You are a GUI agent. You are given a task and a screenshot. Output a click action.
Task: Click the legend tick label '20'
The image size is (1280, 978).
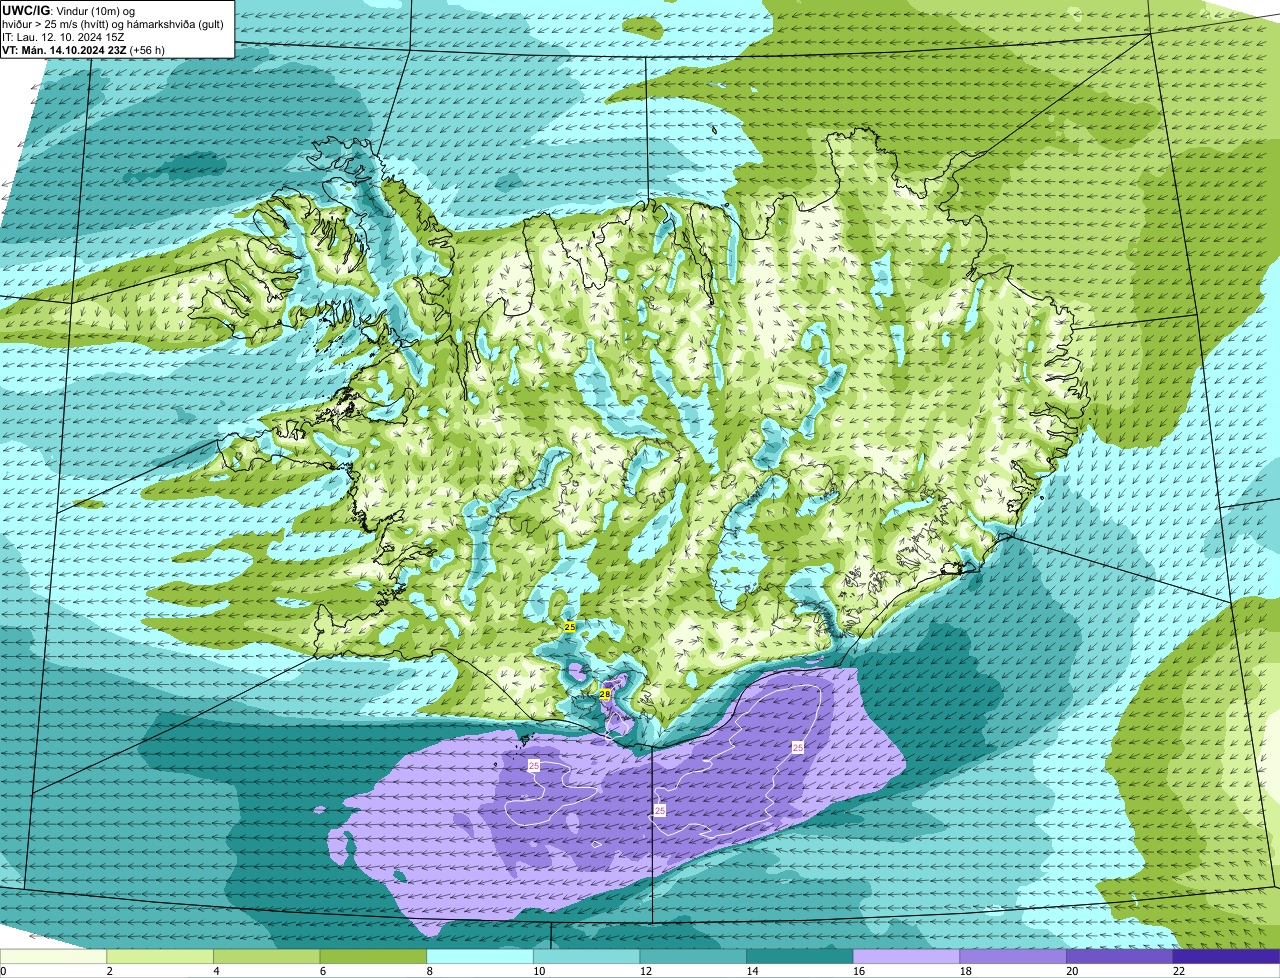coord(1073,971)
